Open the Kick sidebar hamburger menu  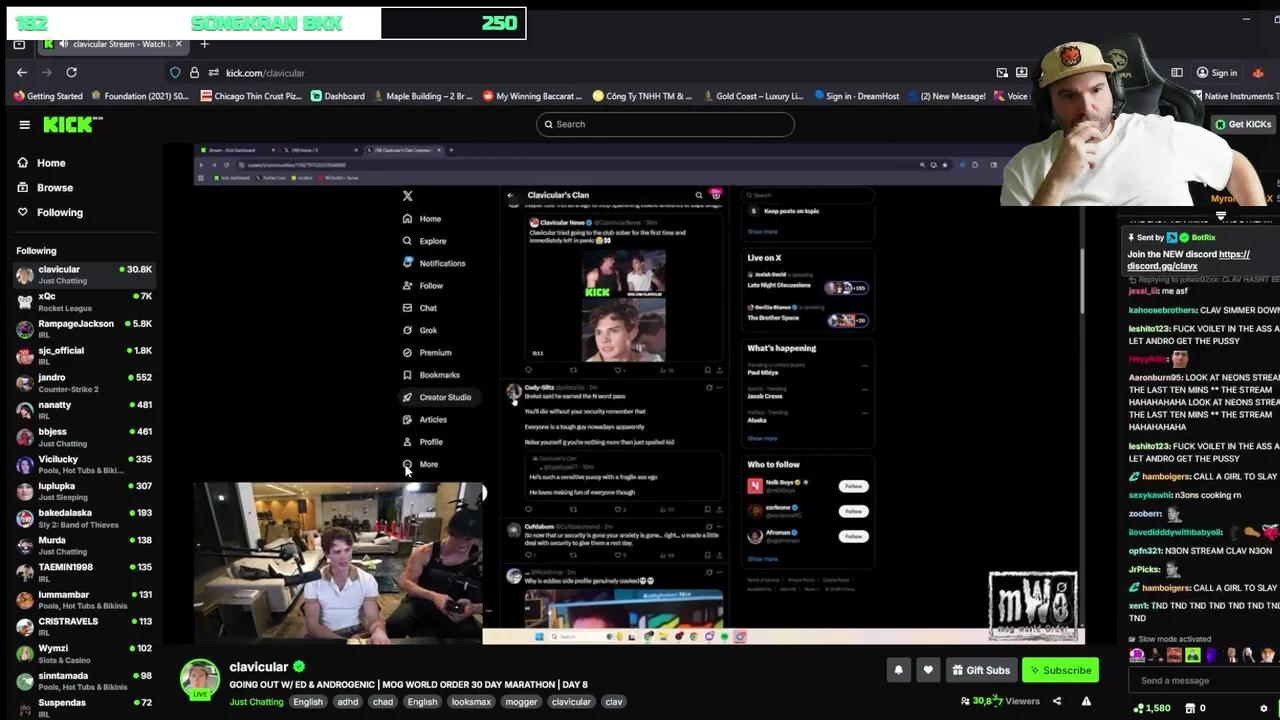[x=24, y=125]
